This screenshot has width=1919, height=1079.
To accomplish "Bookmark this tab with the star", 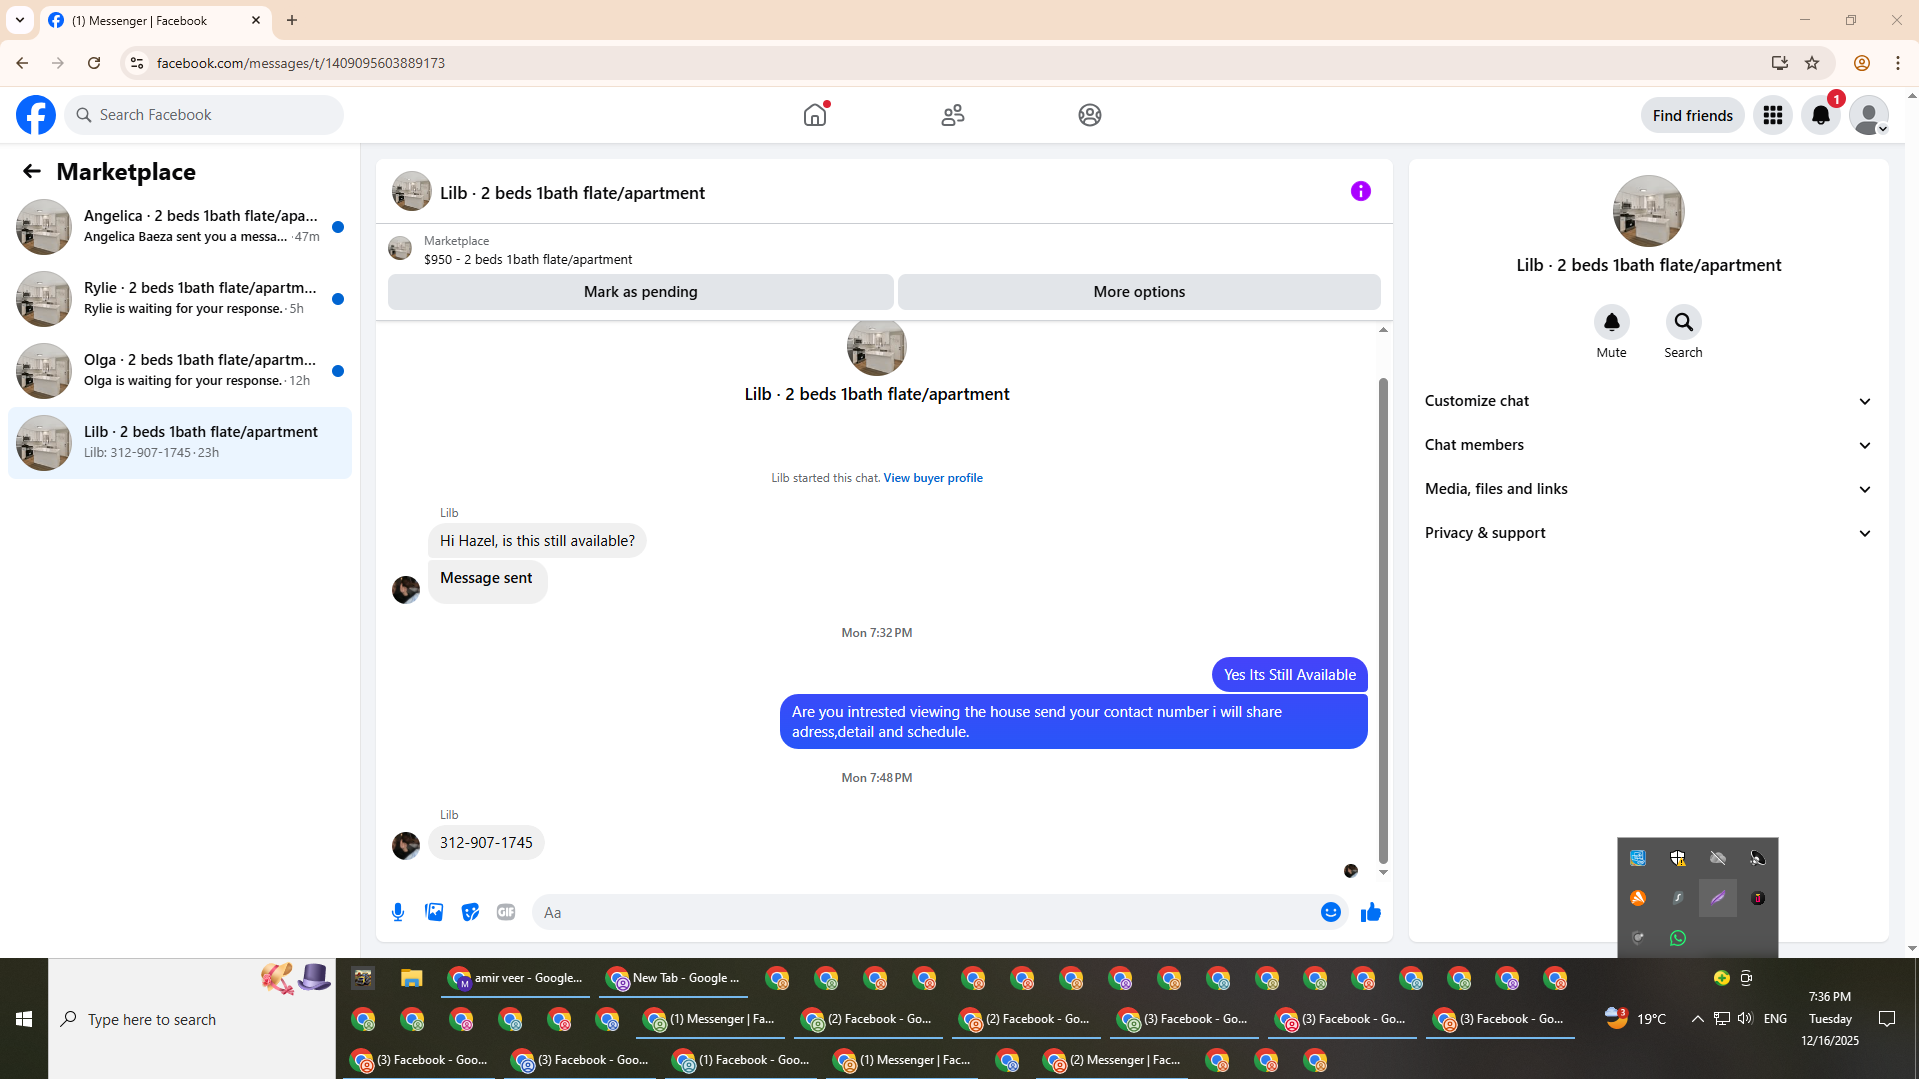I will (1812, 63).
